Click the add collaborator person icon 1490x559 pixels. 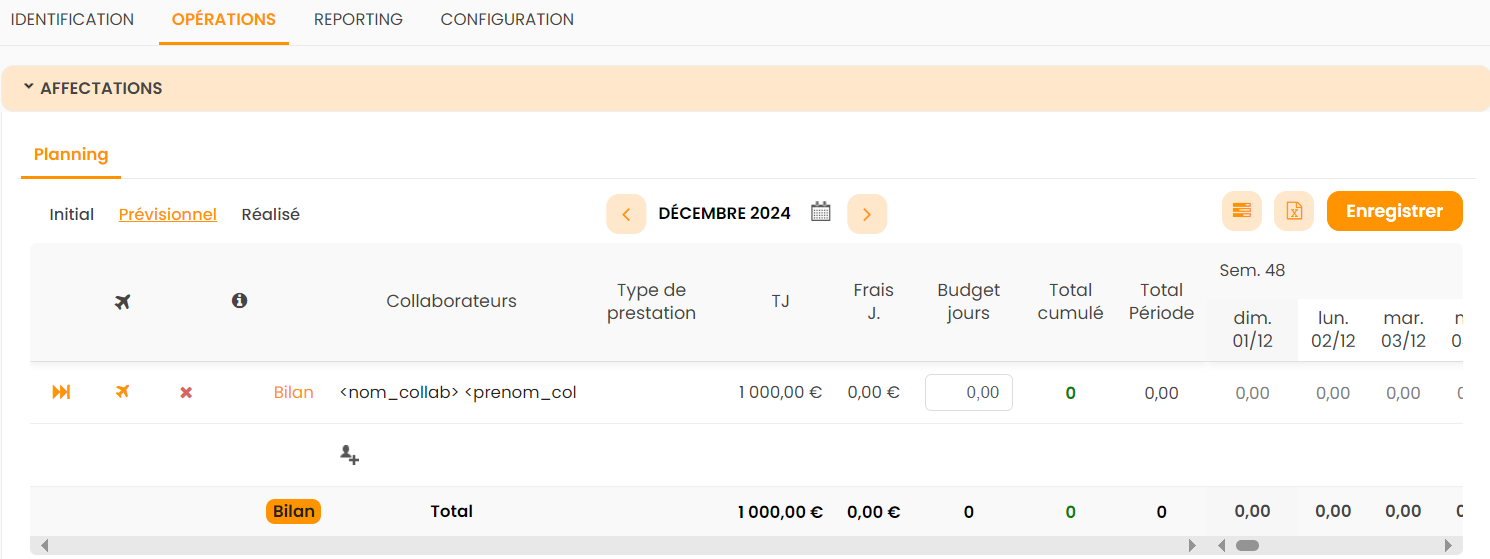tap(349, 455)
